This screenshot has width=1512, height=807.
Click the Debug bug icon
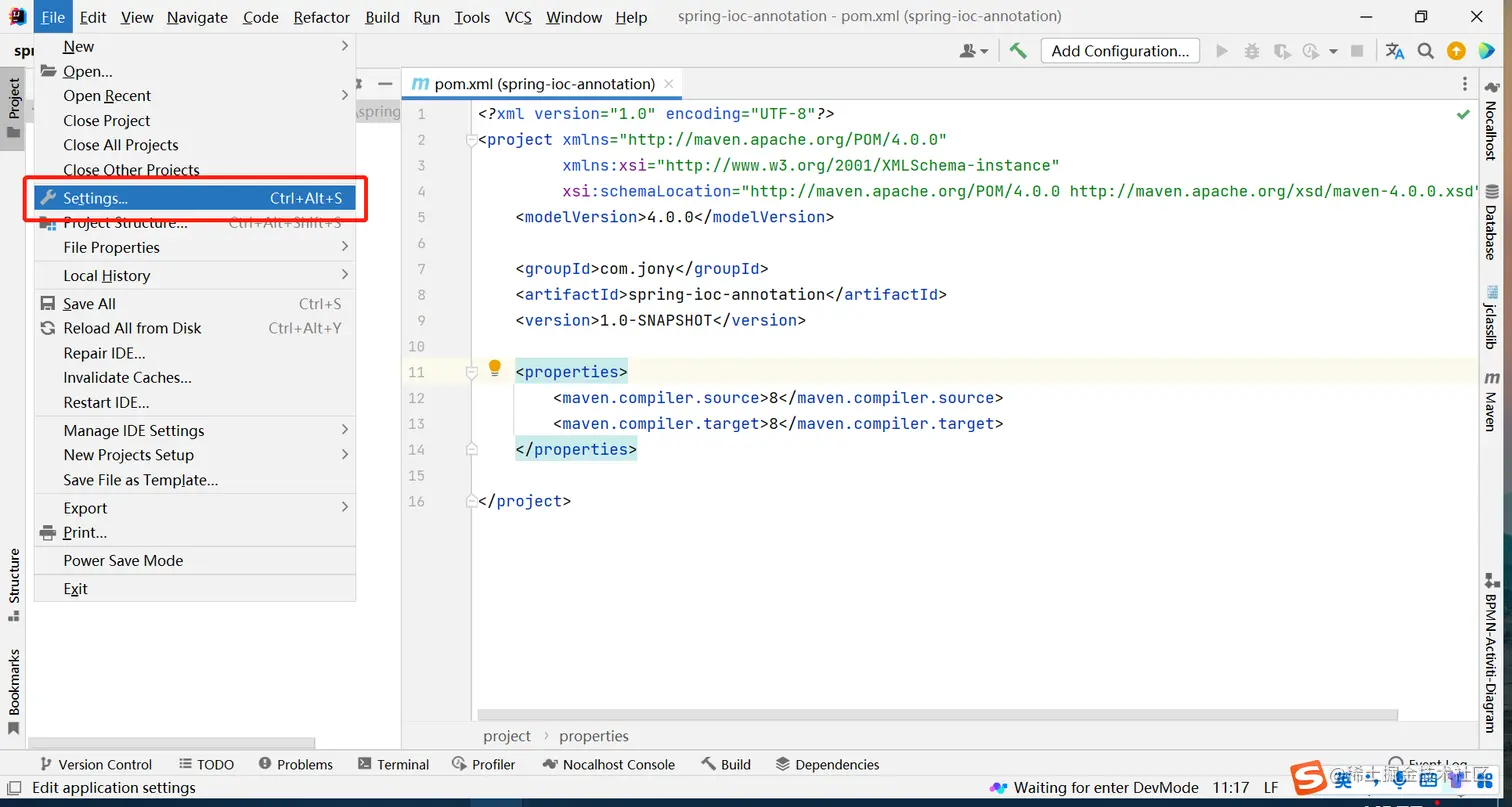1252,51
